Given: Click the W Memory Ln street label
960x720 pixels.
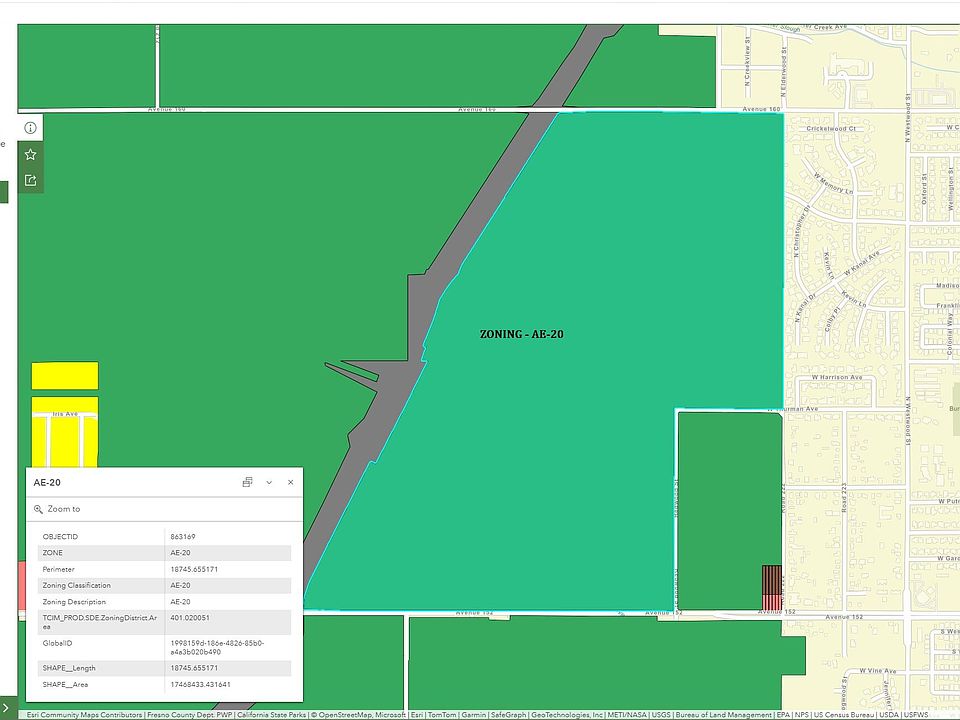Looking at the screenshot, I should (833, 183).
